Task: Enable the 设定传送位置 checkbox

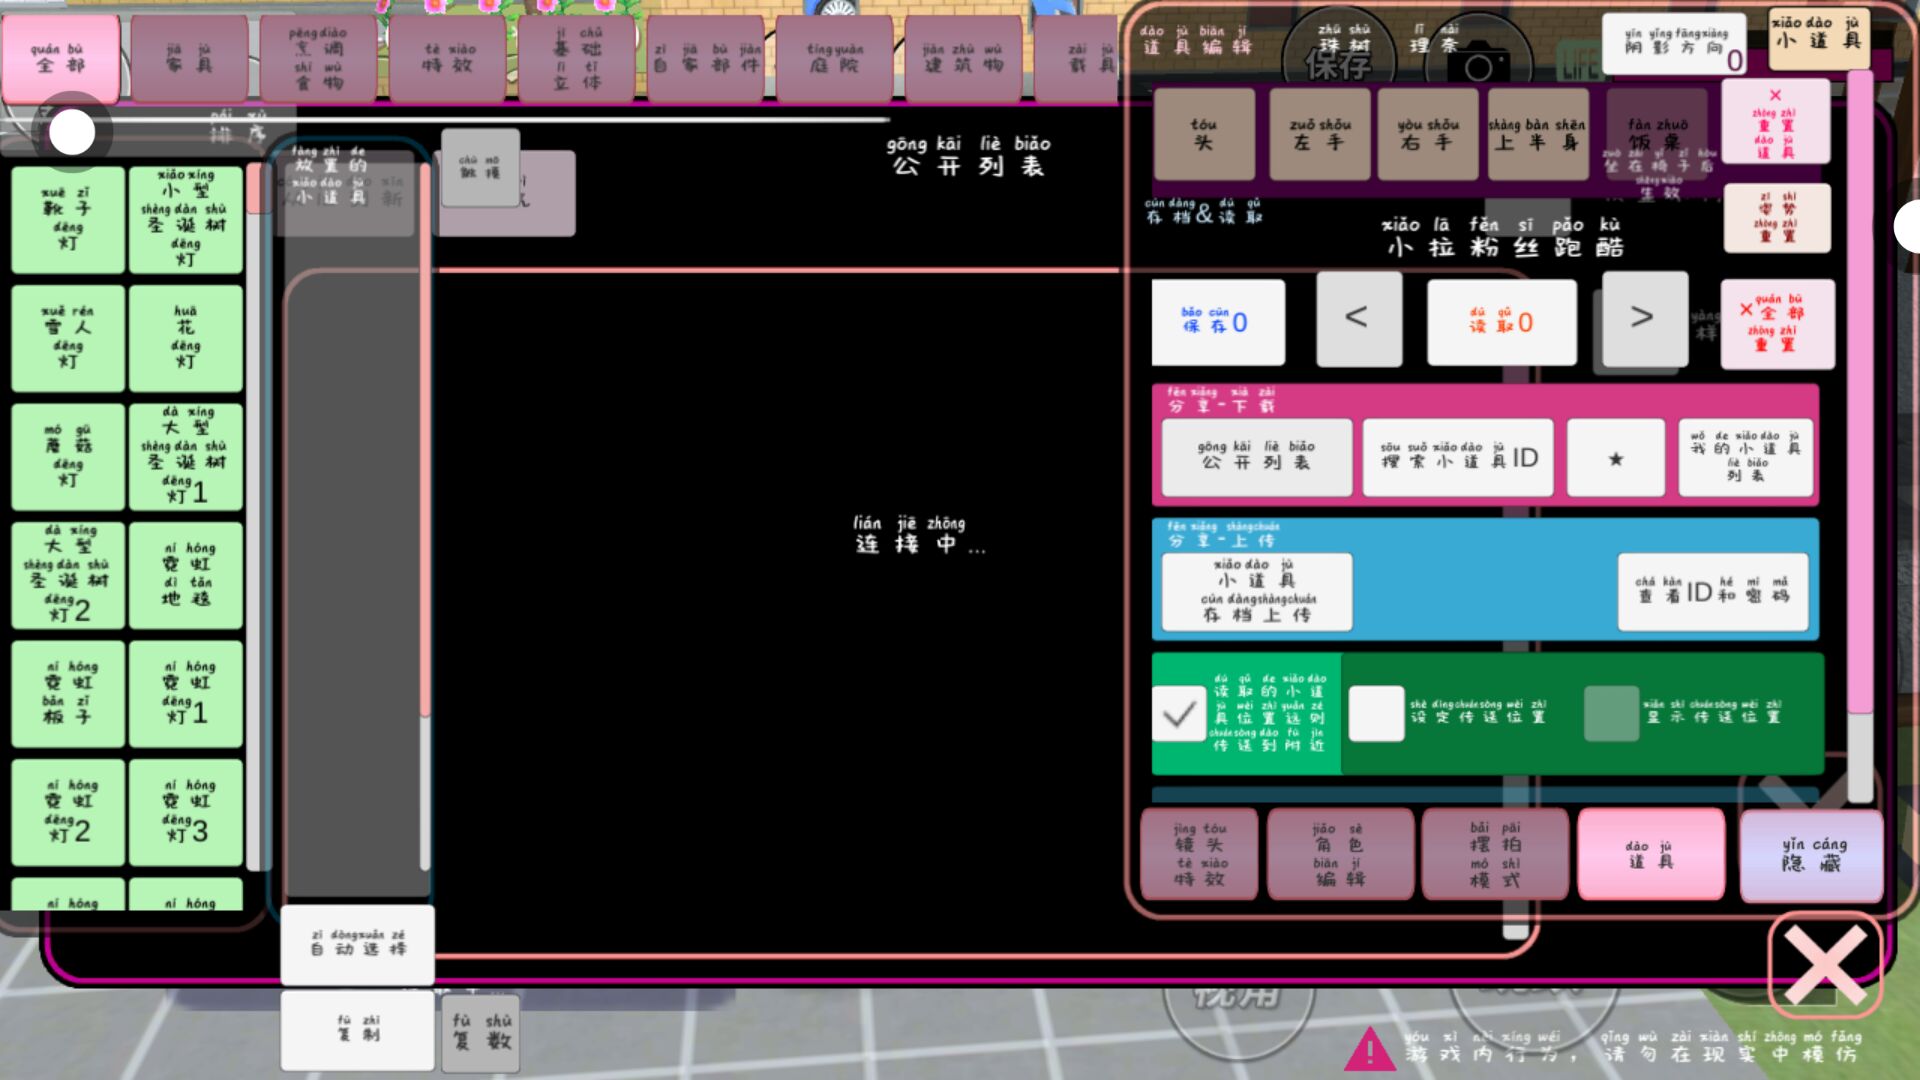Action: coord(1376,713)
